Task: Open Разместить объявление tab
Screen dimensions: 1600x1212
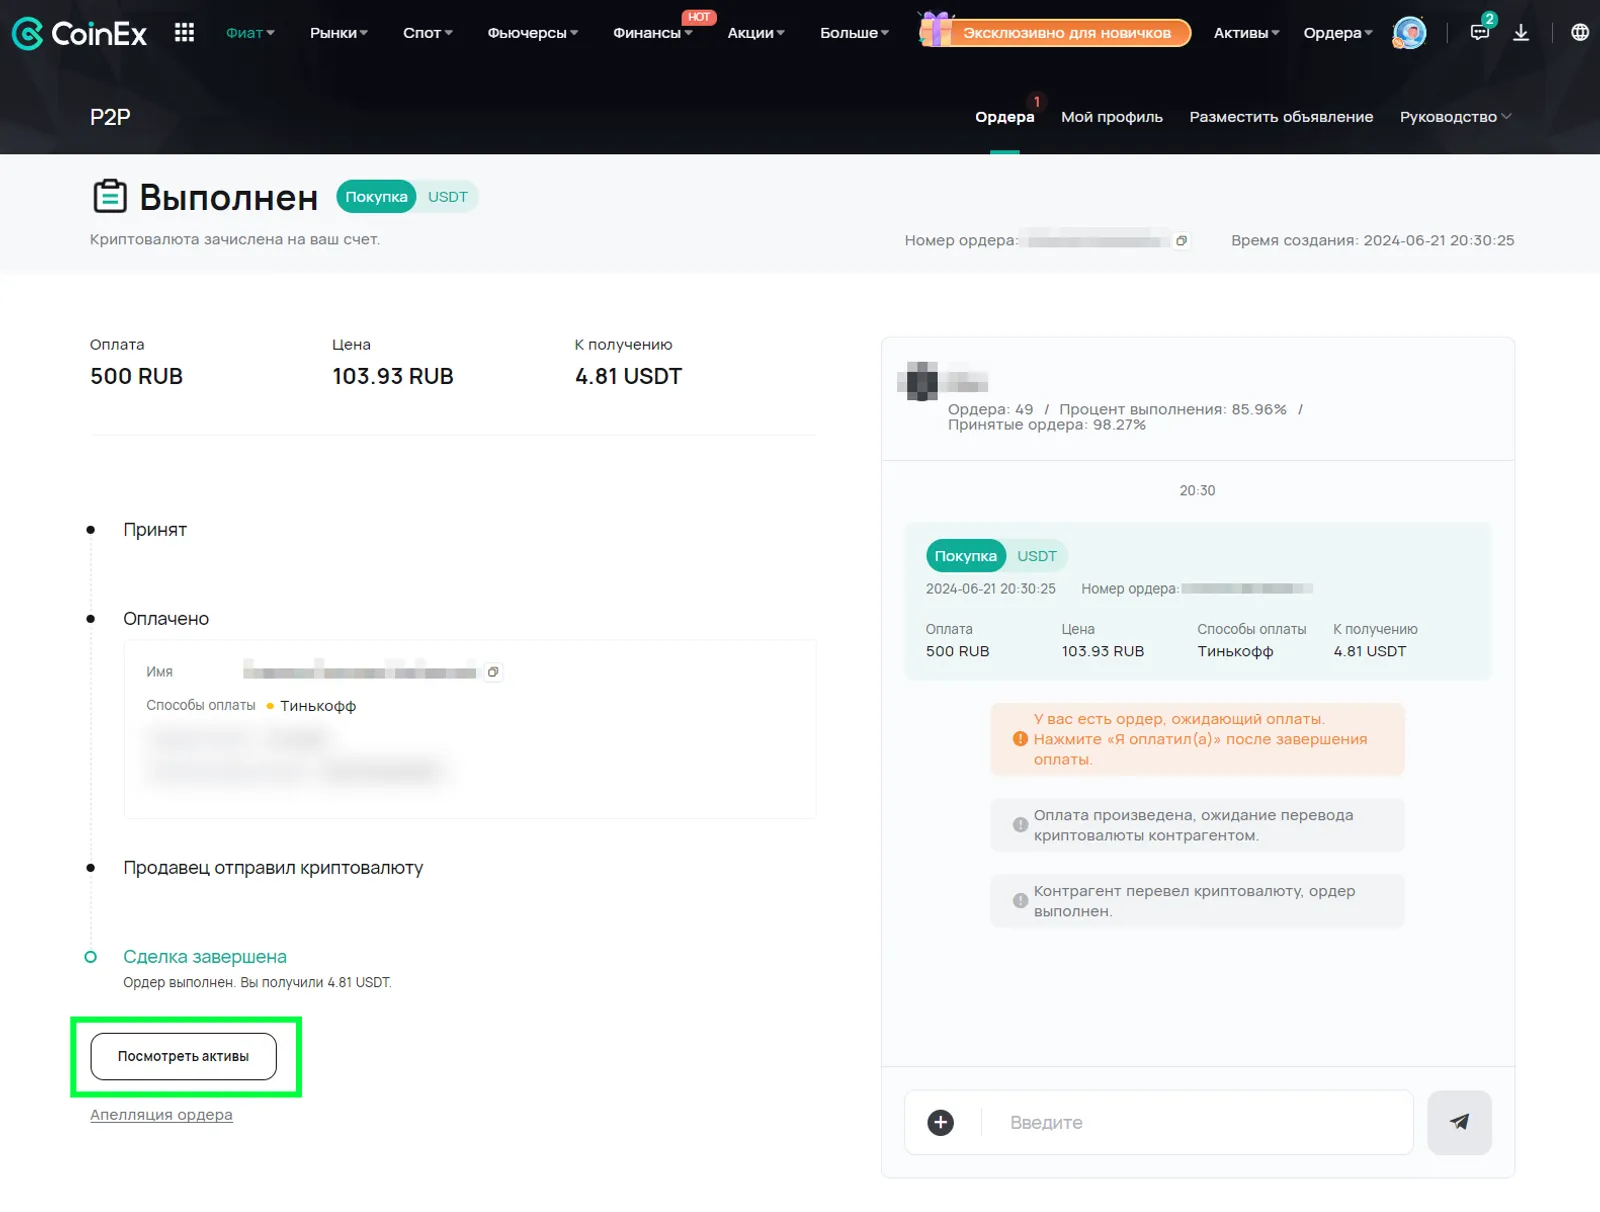Action: [x=1281, y=117]
